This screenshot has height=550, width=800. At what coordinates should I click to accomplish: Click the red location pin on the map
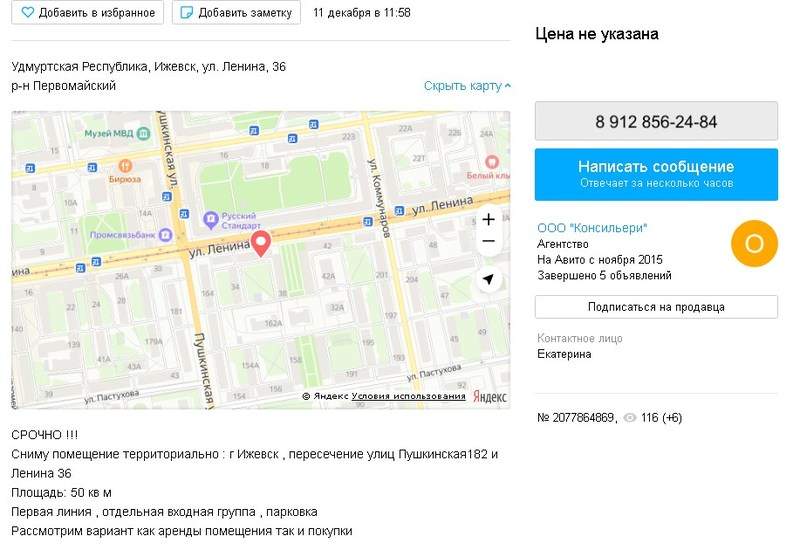tap(261, 243)
